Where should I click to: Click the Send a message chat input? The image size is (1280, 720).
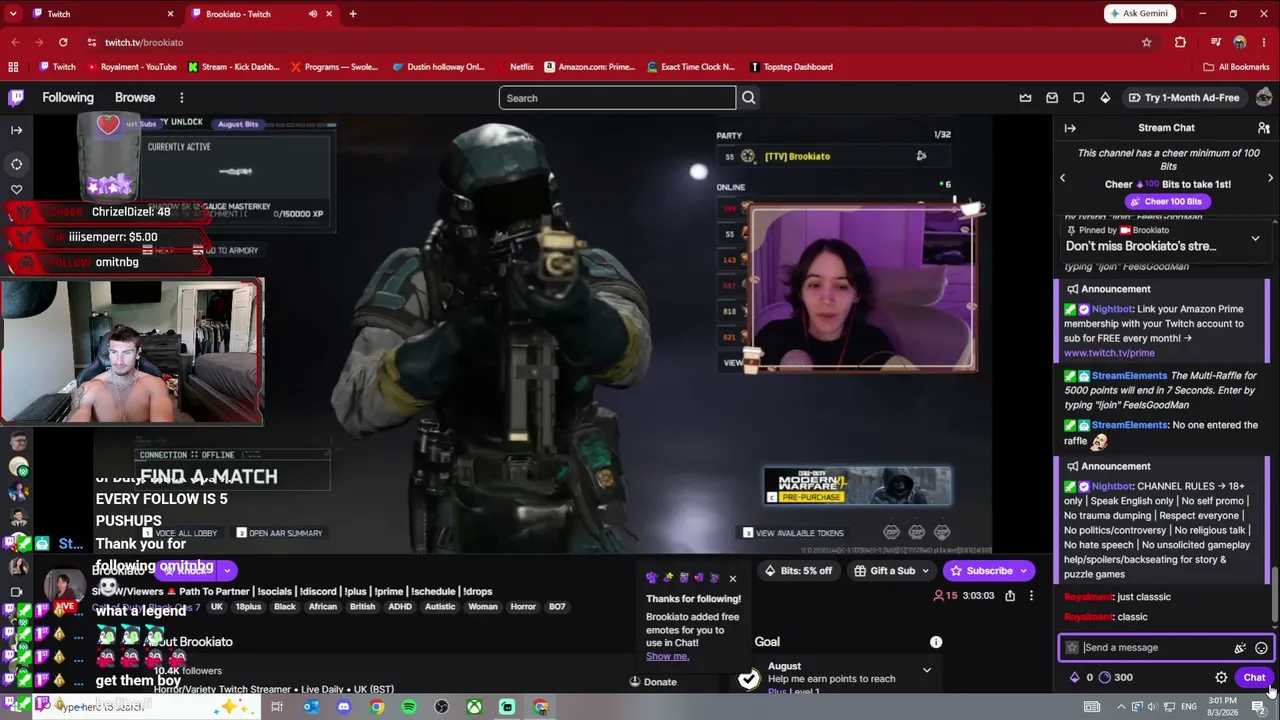[1166, 648]
